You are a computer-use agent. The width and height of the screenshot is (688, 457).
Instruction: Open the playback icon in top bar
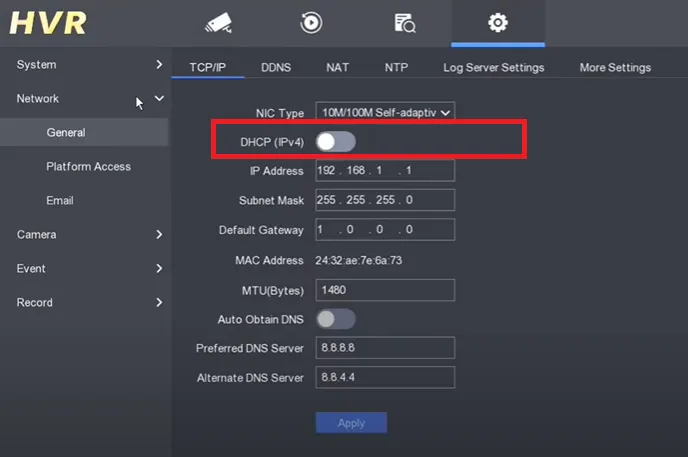point(311,23)
